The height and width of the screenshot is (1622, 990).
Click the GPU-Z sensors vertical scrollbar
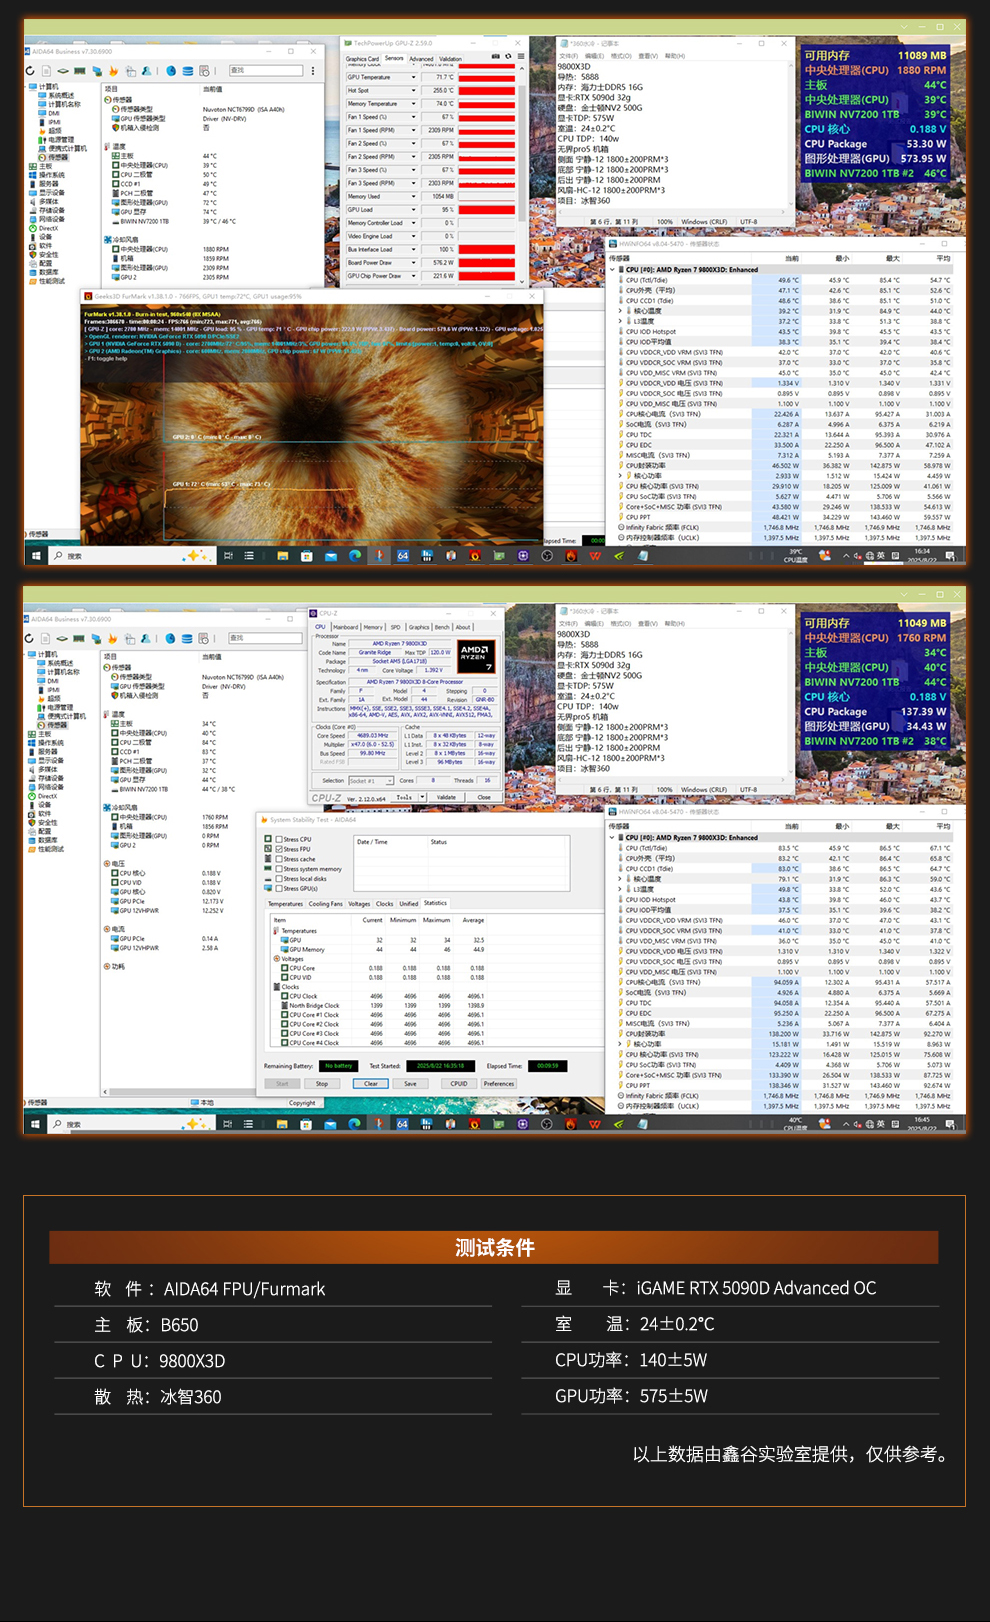coord(521,160)
